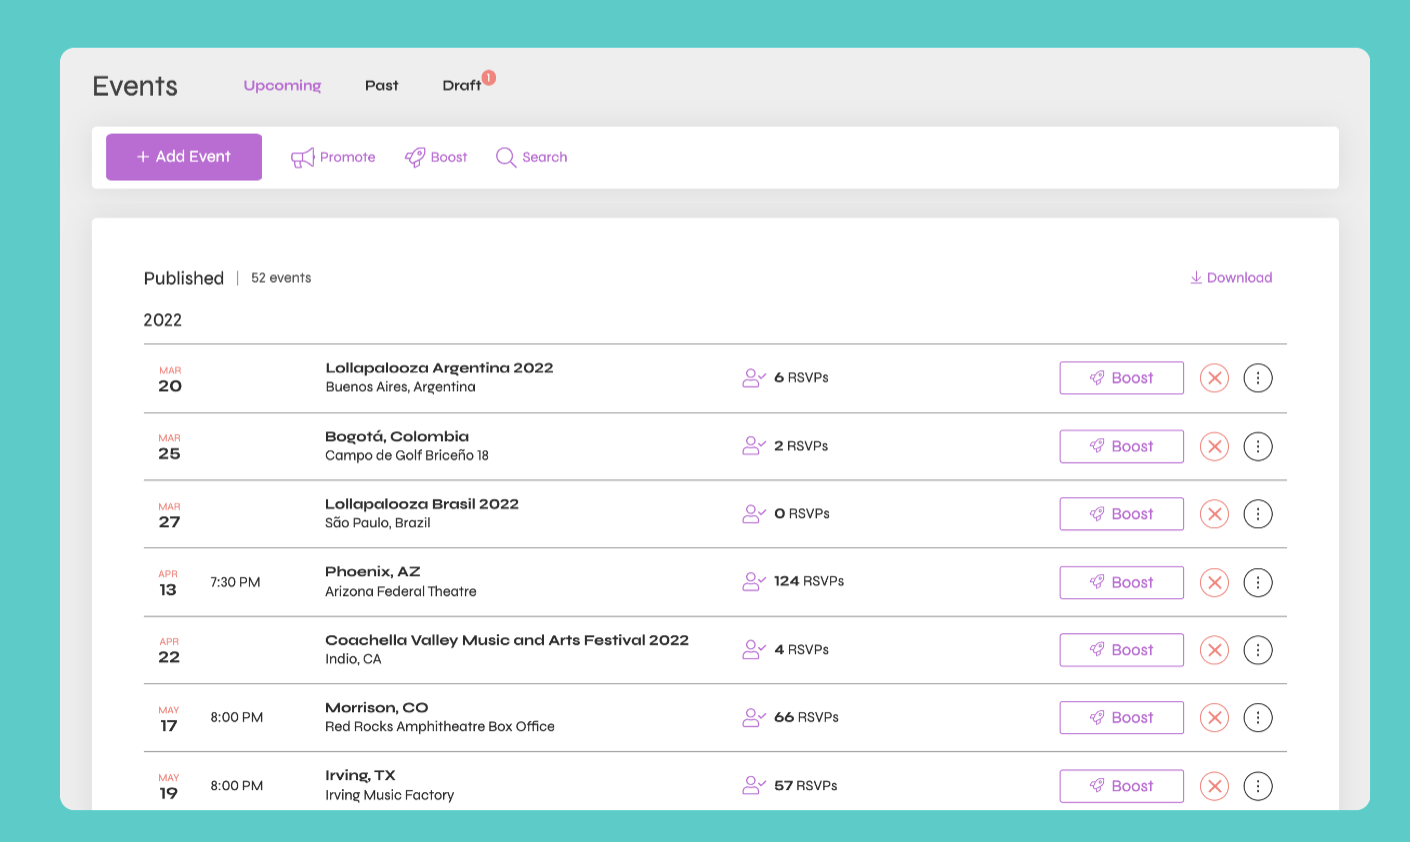Remove Bogotá, Colombia event via red X
This screenshot has height=842, width=1410.
(x=1214, y=446)
